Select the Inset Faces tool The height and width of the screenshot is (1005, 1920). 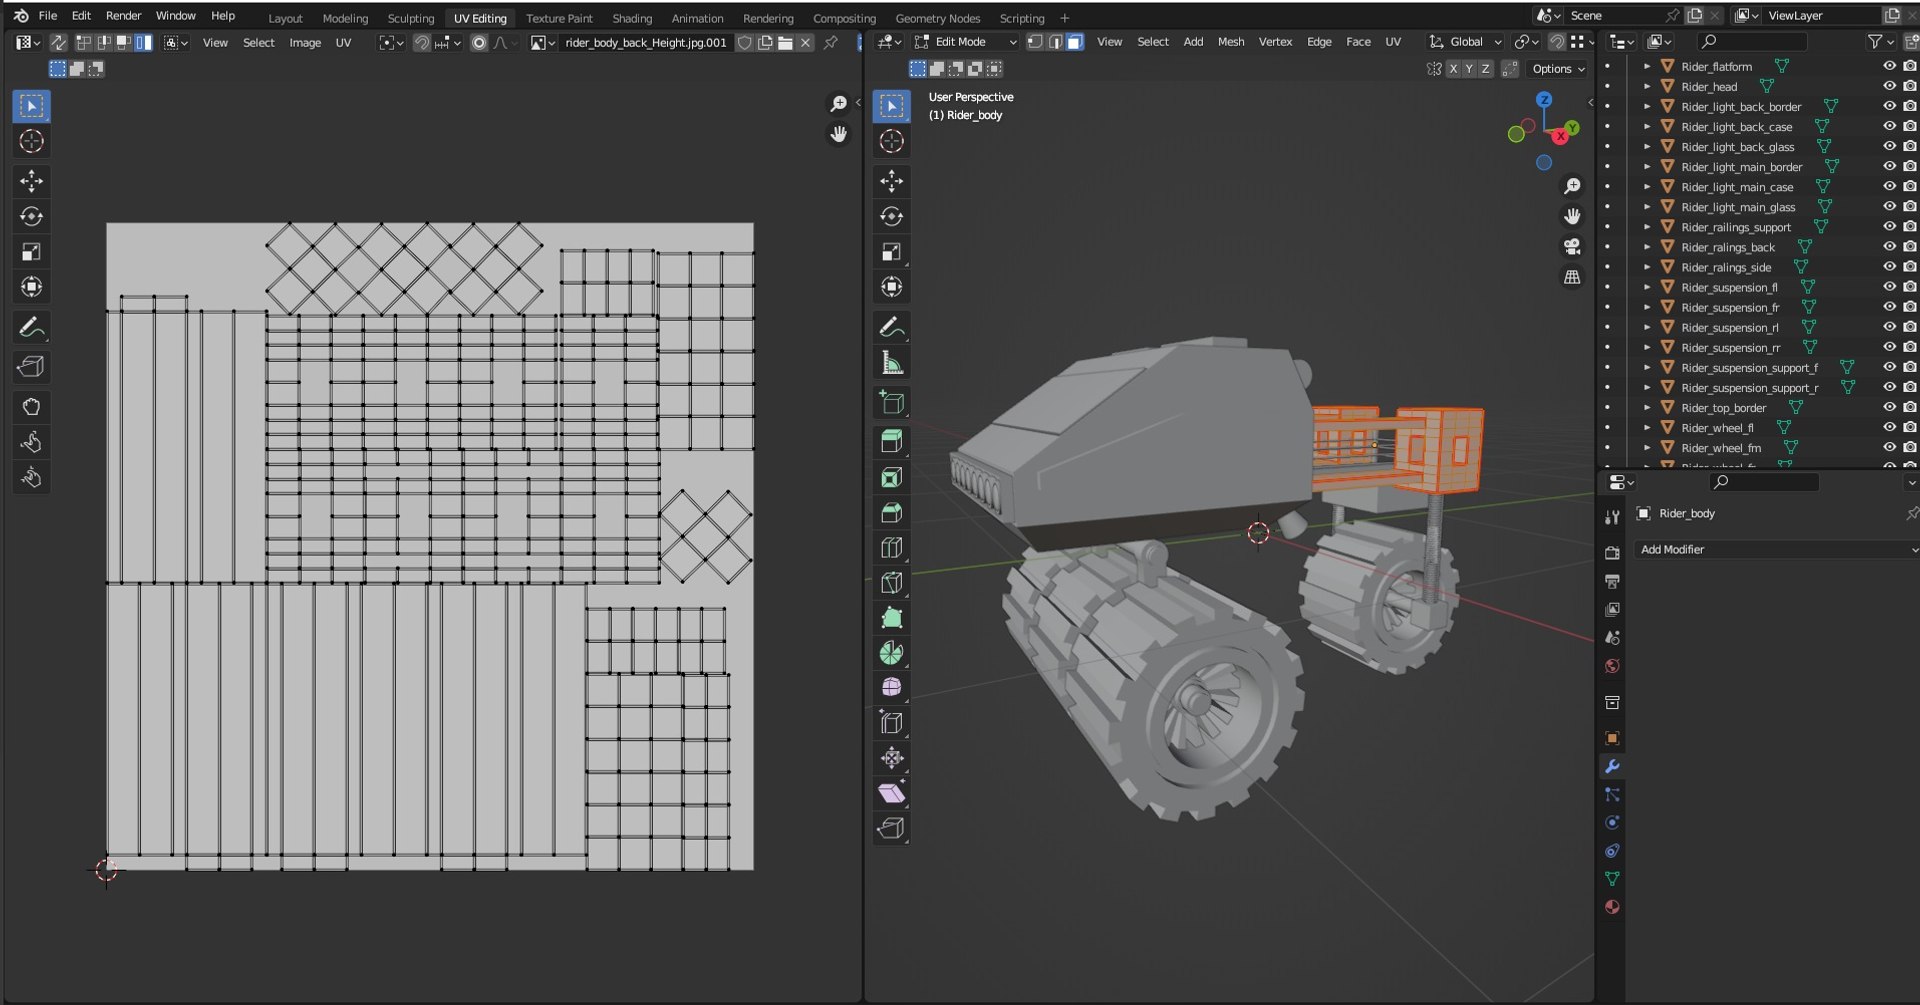click(891, 477)
